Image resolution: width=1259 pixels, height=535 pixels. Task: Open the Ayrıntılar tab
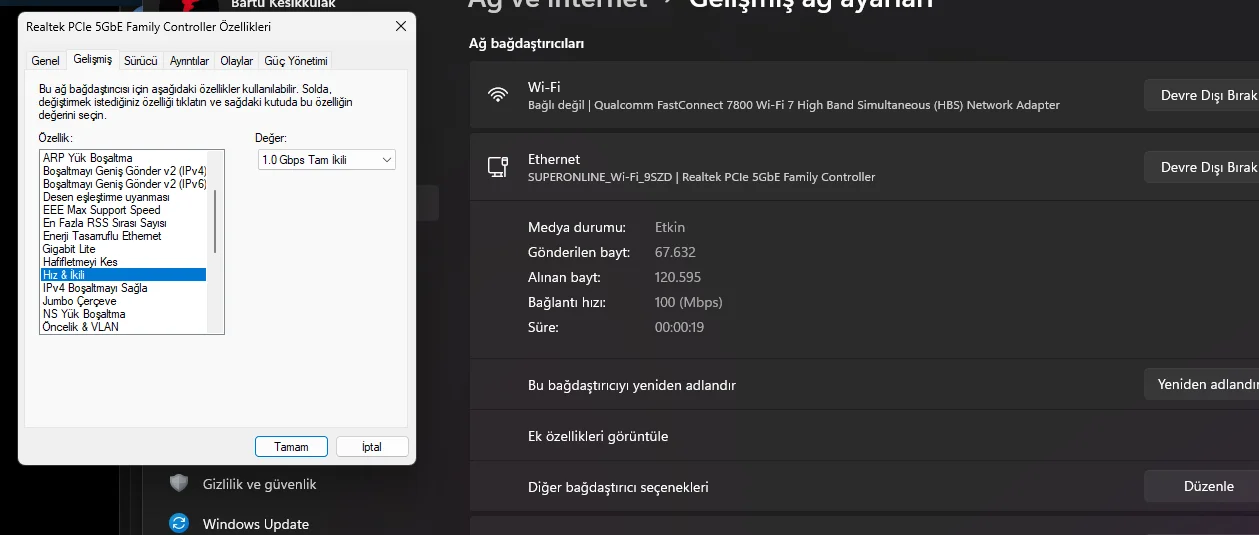click(x=189, y=61)
